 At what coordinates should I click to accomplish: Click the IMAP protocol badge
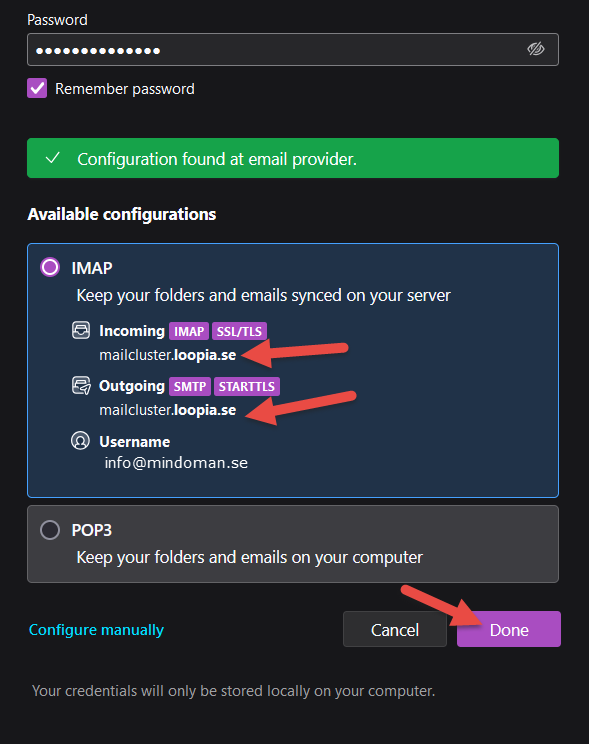click(189, 331)
